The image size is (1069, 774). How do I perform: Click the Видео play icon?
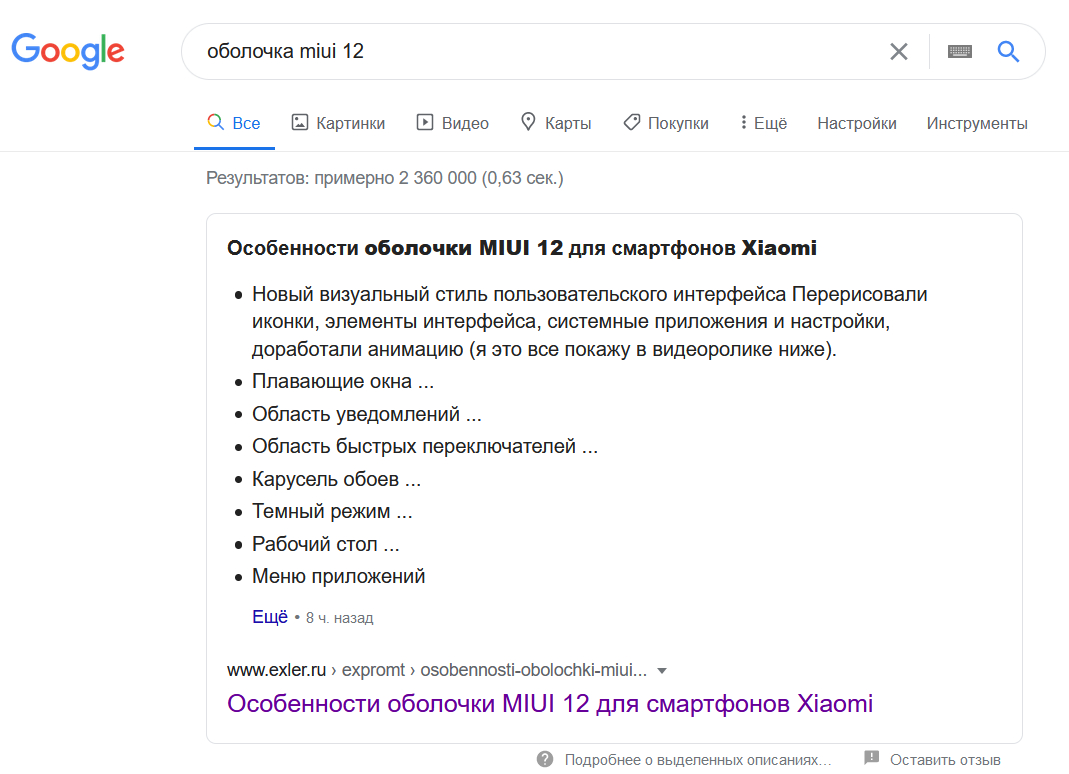click(425, 123)
